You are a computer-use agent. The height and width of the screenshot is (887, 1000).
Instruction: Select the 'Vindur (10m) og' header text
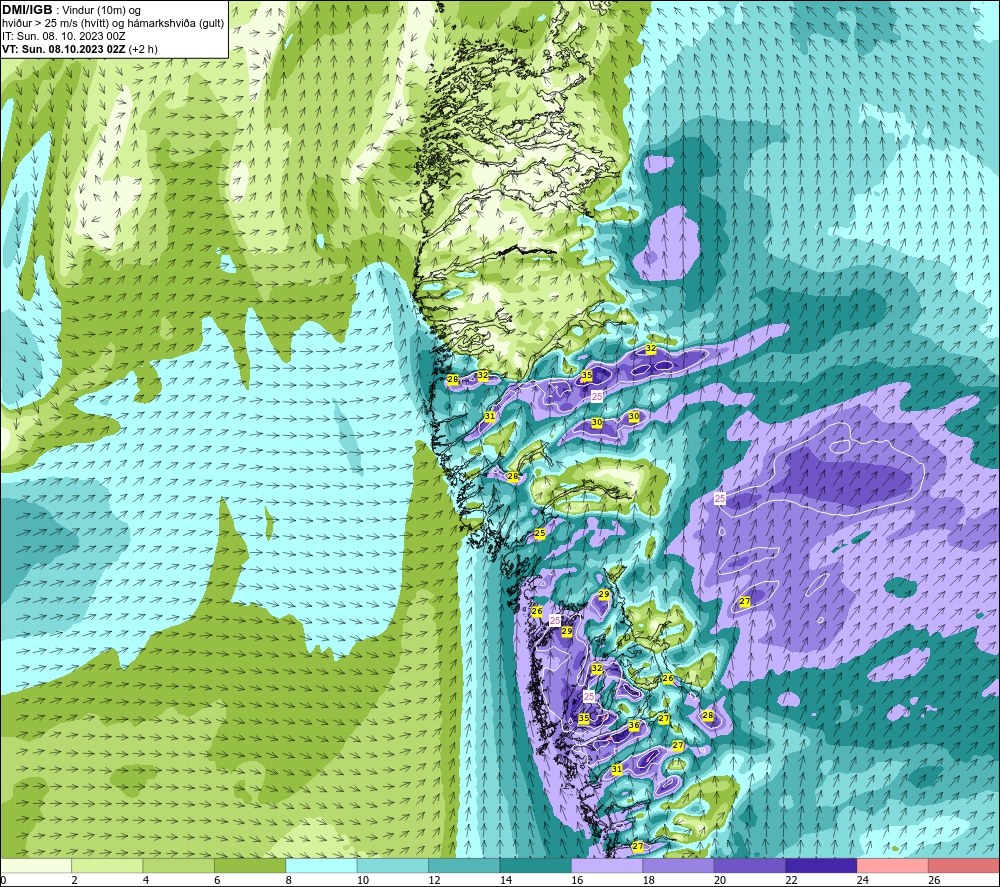(x=102, y=11)
